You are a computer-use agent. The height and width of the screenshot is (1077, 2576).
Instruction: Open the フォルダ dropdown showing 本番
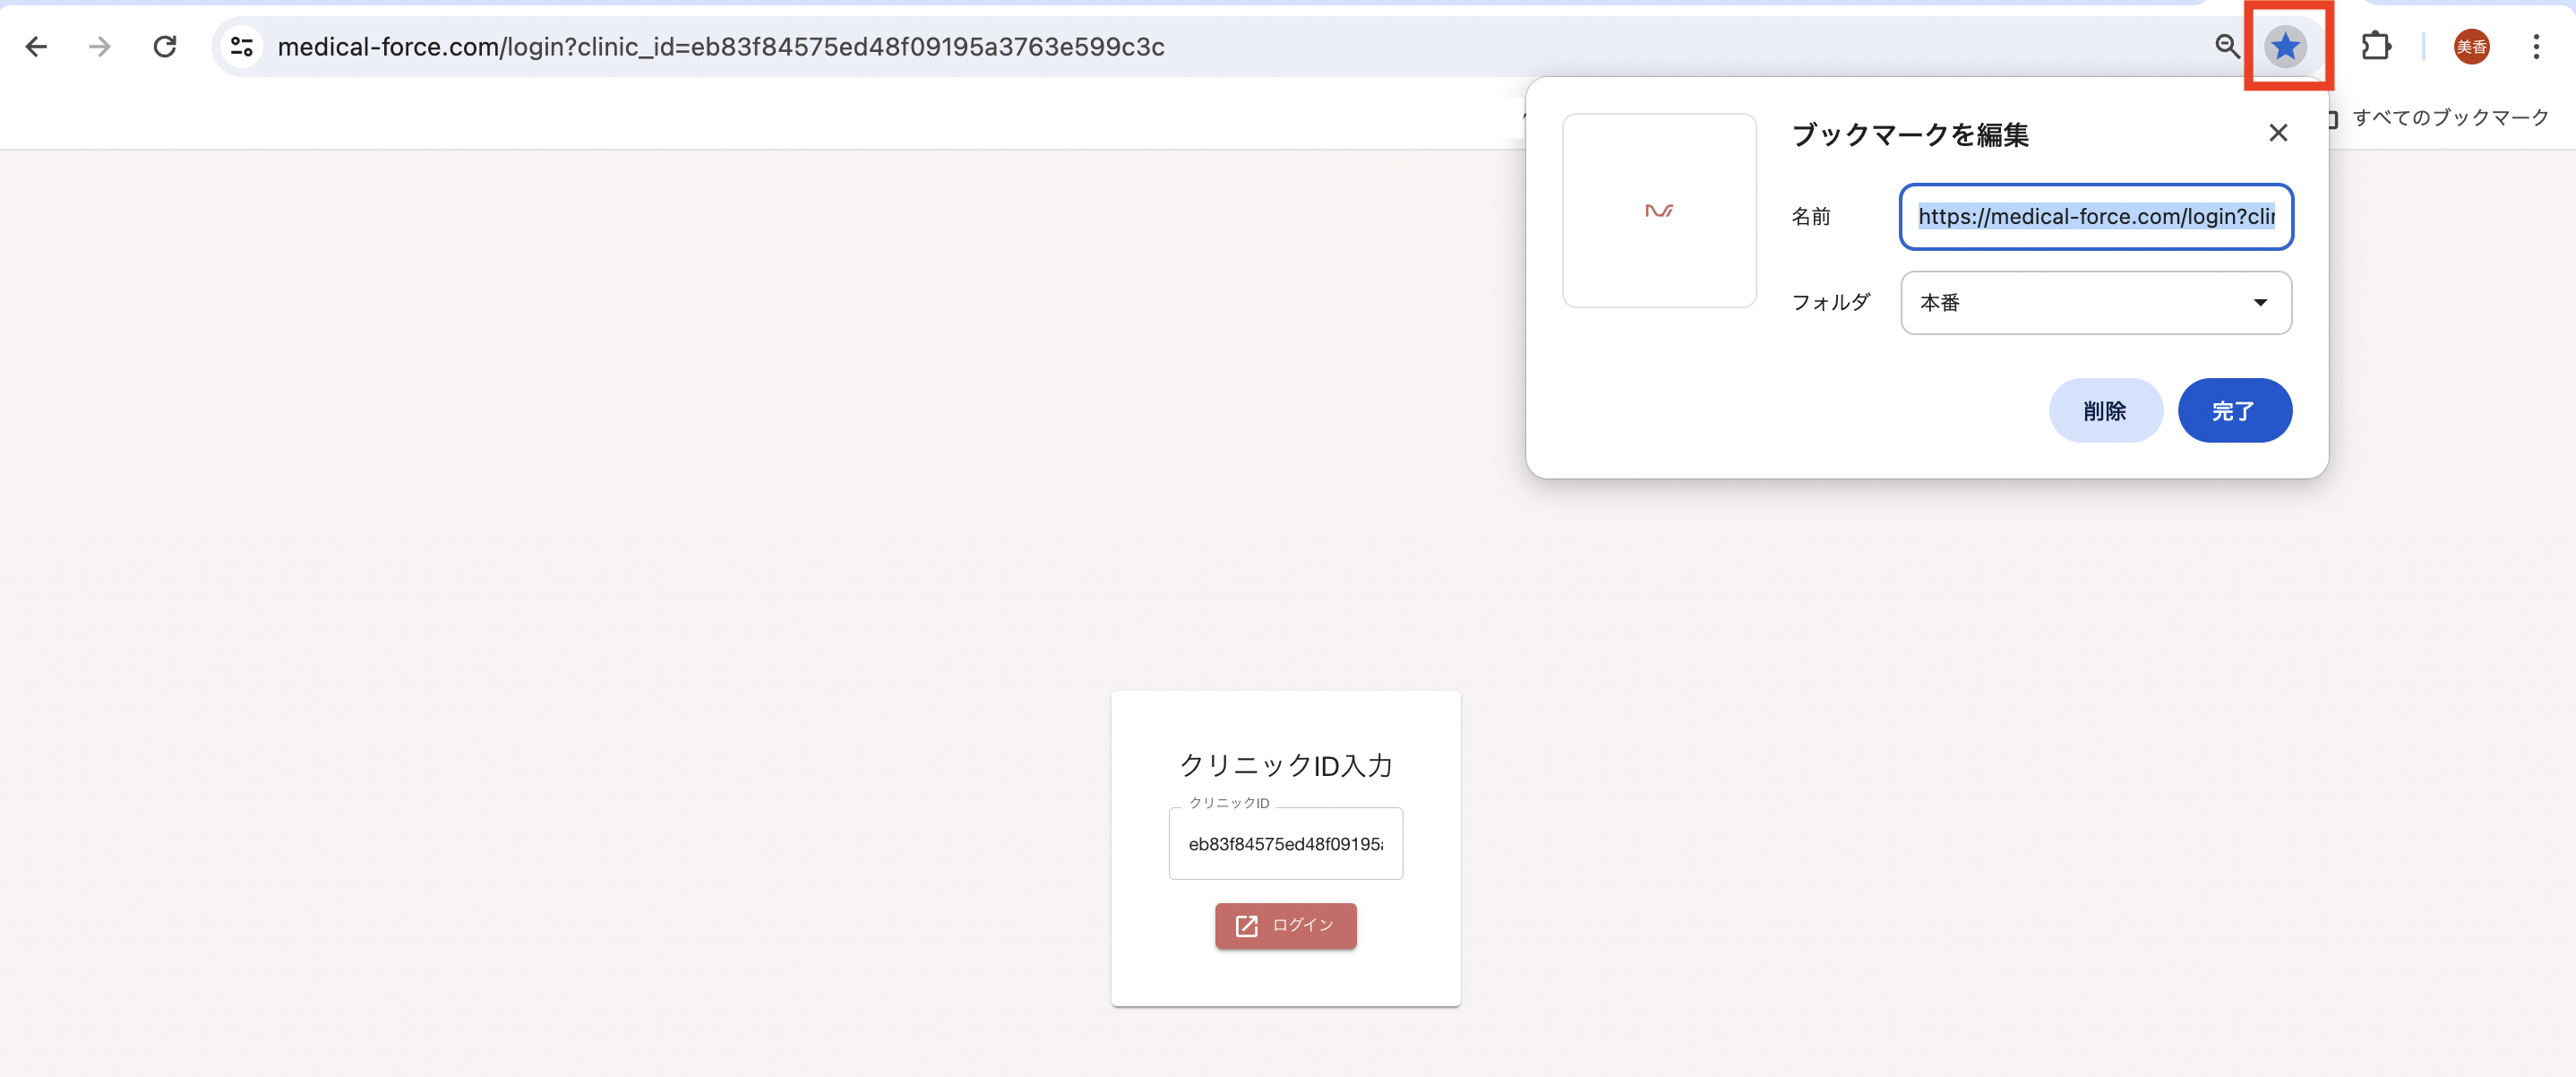2095,302
